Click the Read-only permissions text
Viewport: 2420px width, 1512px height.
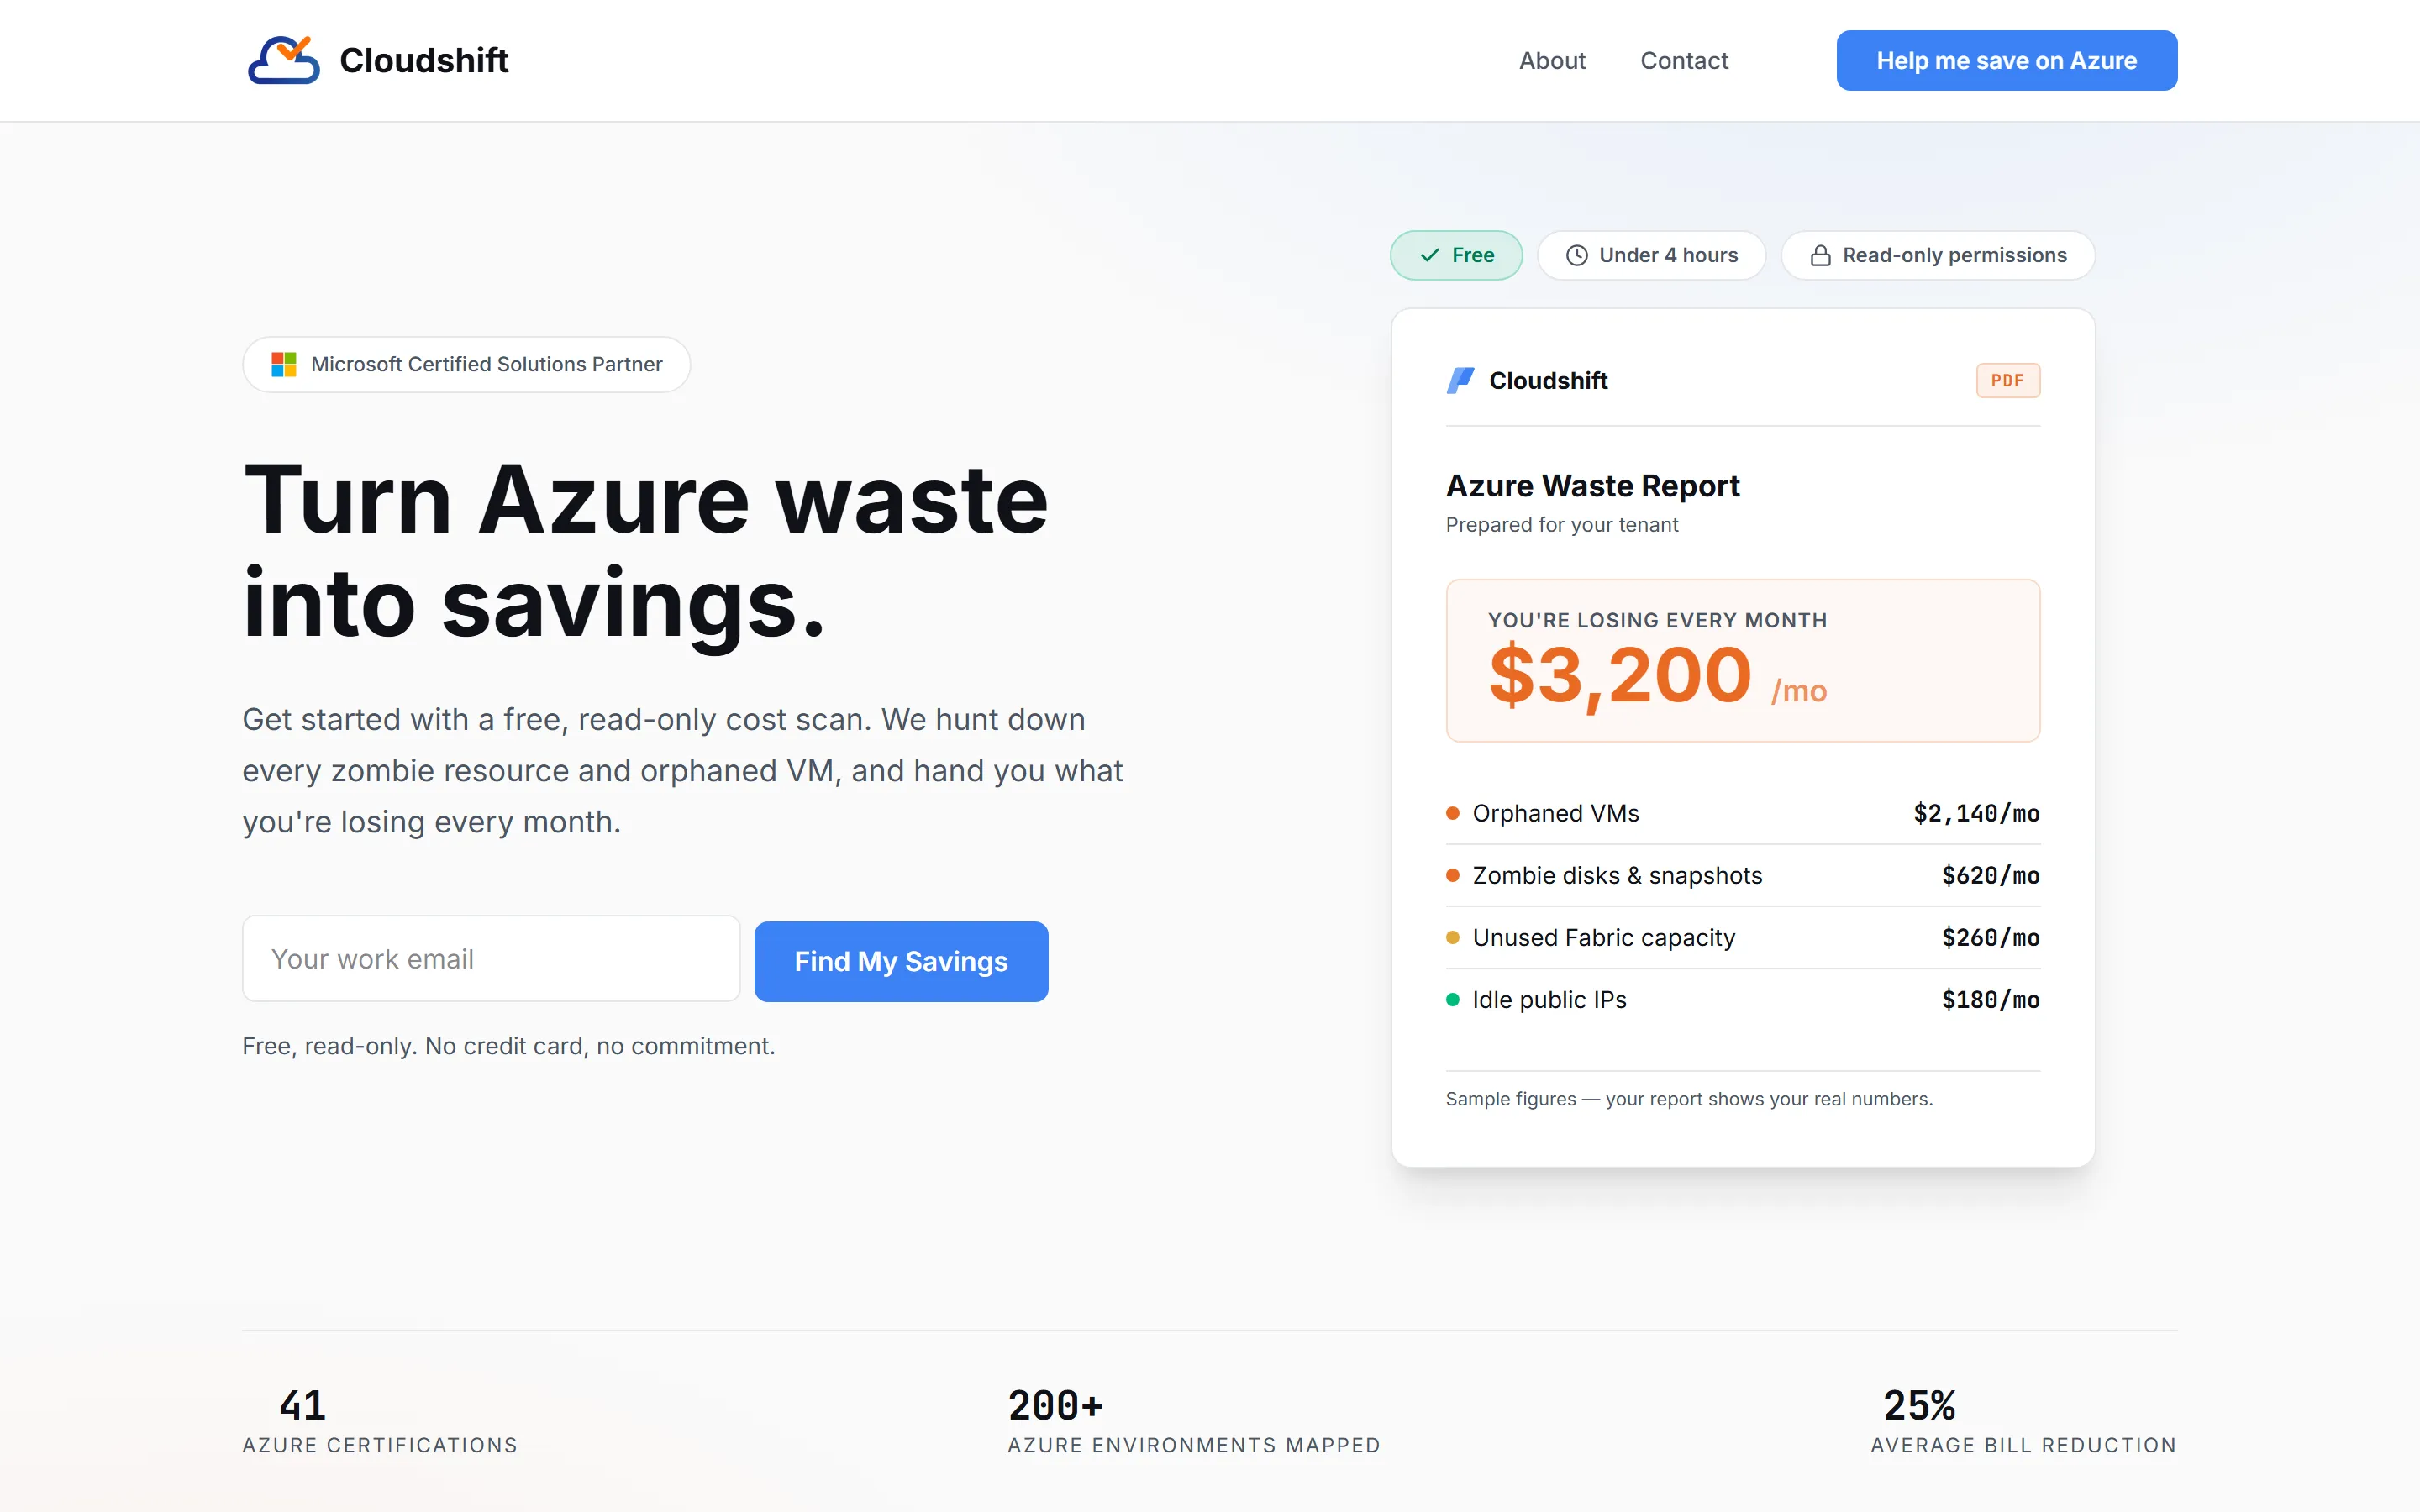click(x=1954, y=255)
